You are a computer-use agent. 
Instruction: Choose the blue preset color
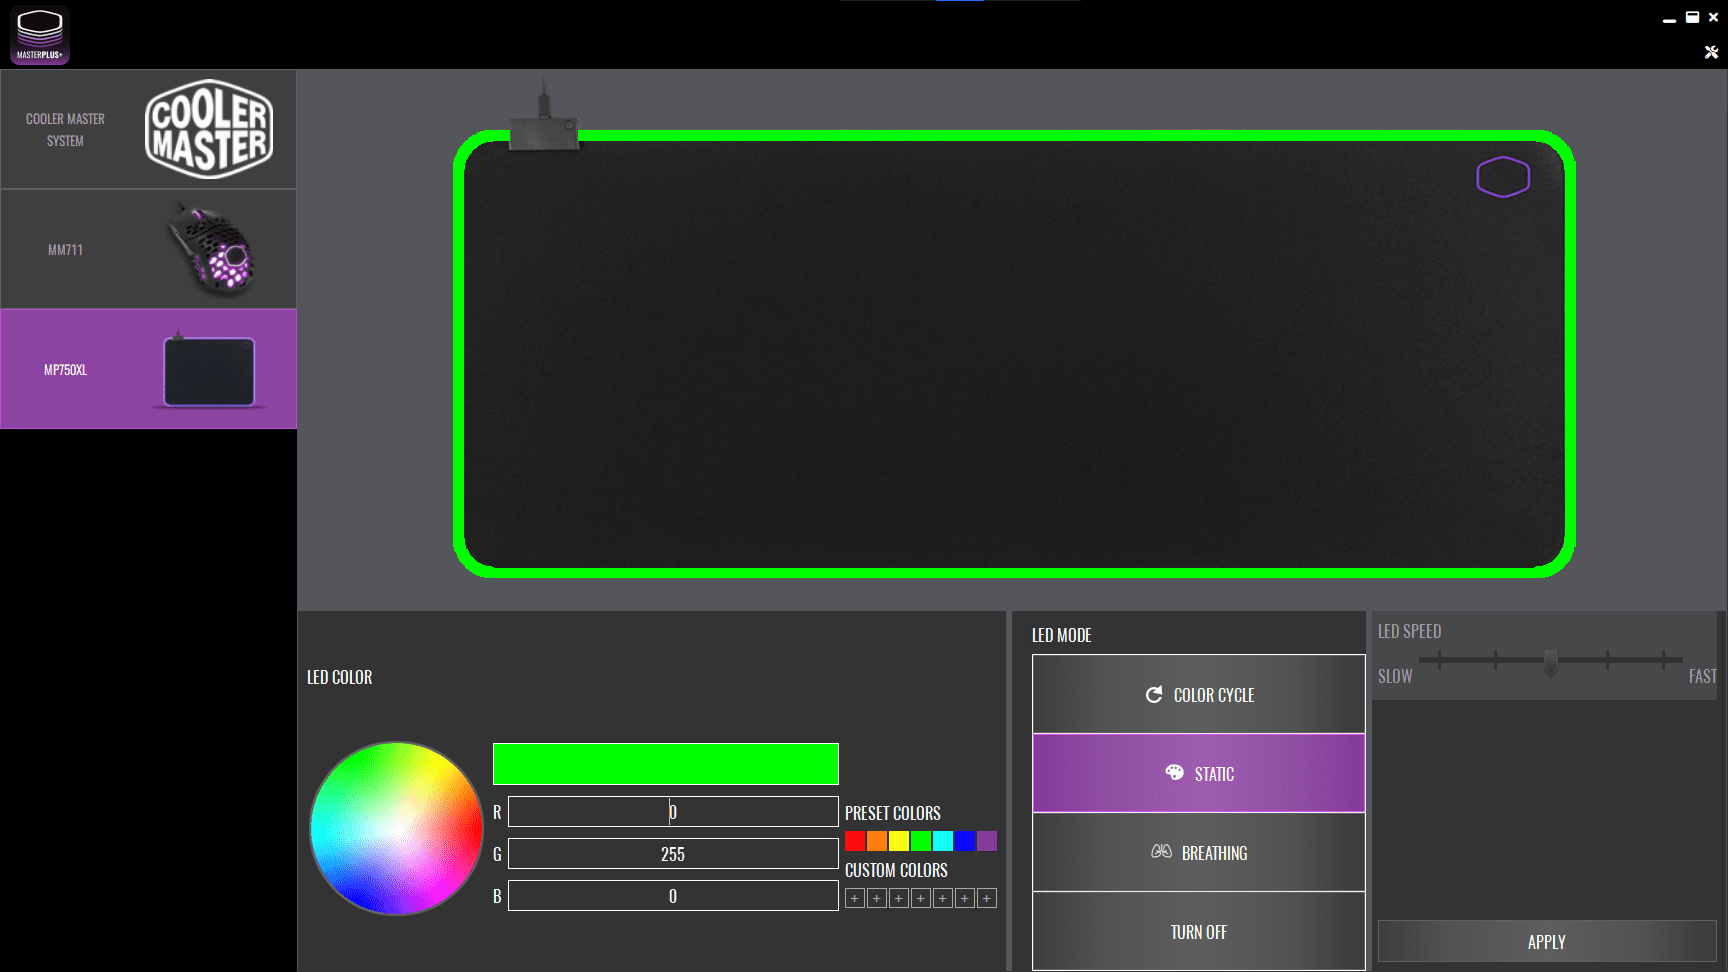click(965, 841)
